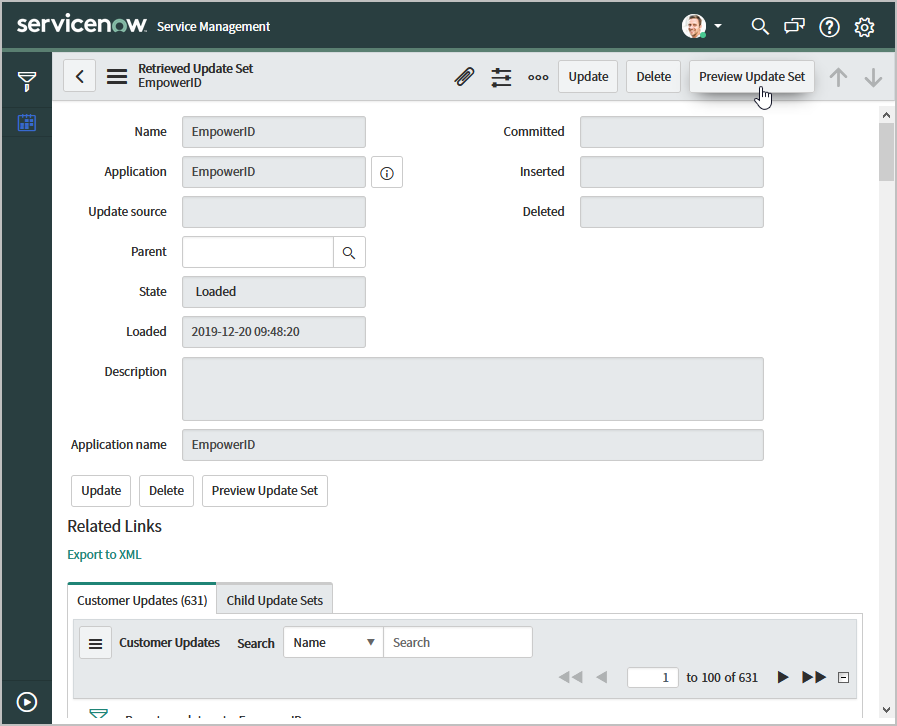
Task: Click into the Customer Updates Search field
Action: click(x=457, y=642)
